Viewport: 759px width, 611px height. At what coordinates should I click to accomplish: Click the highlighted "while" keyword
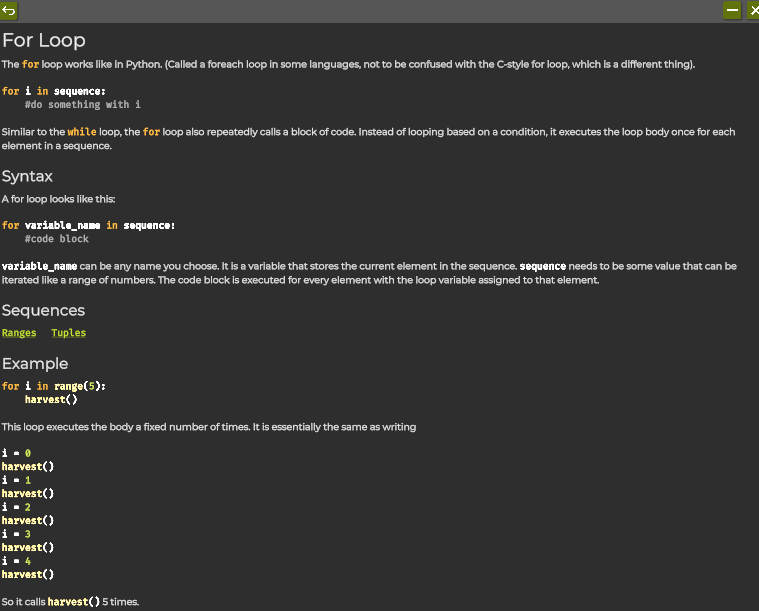(82, 132)
